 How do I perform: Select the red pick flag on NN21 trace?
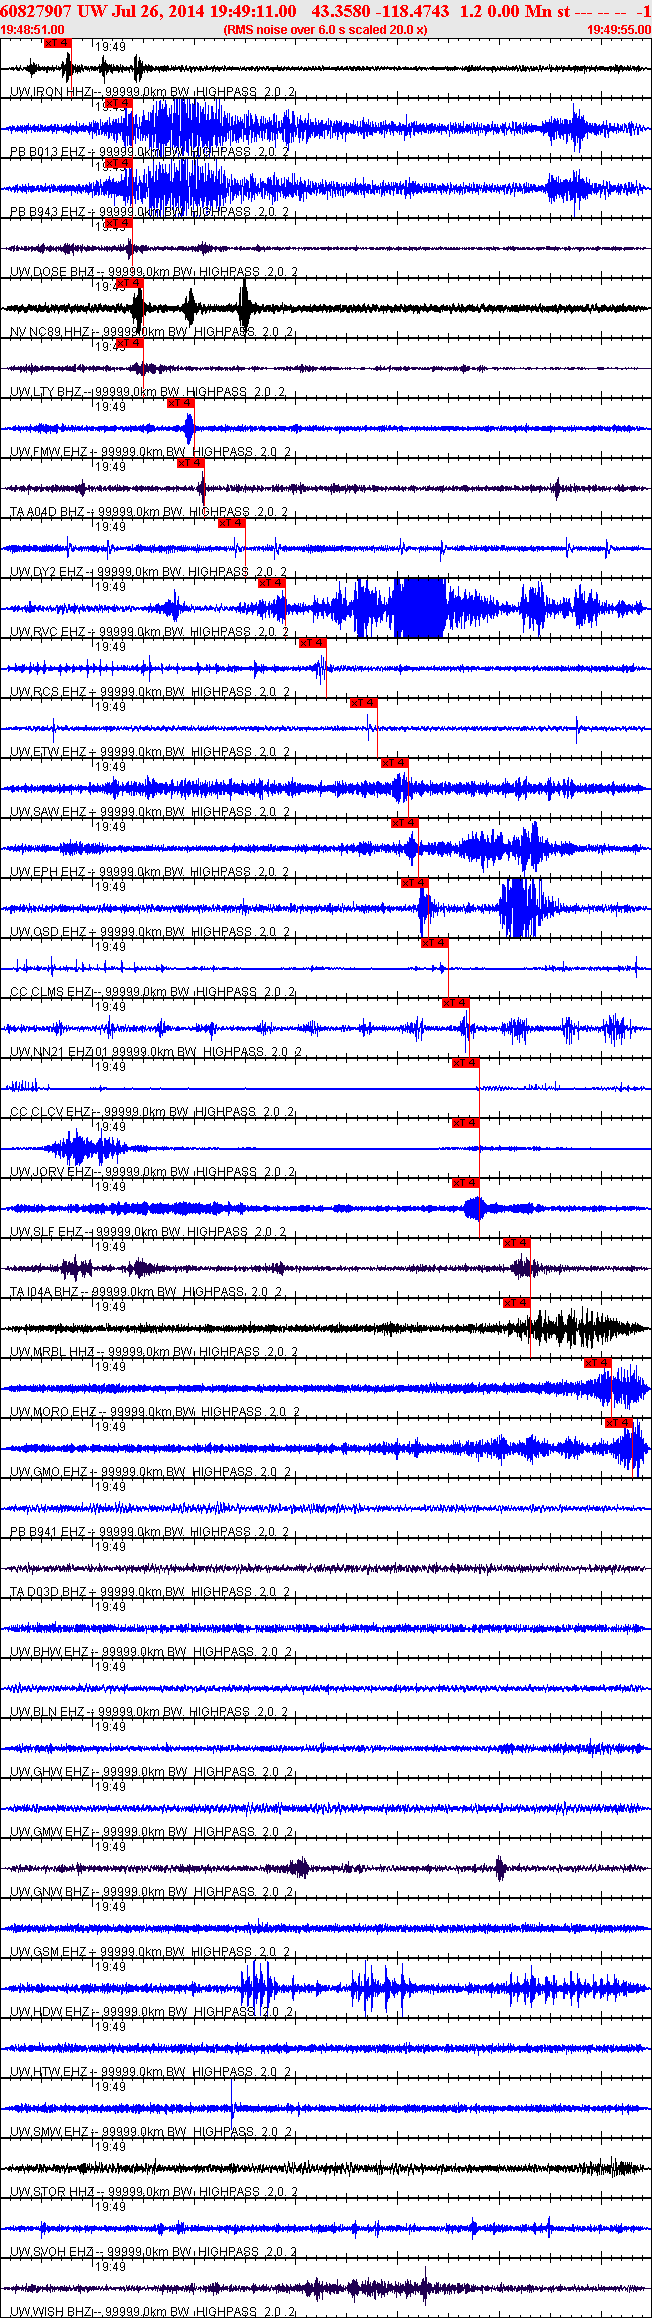click(455, 1003)
